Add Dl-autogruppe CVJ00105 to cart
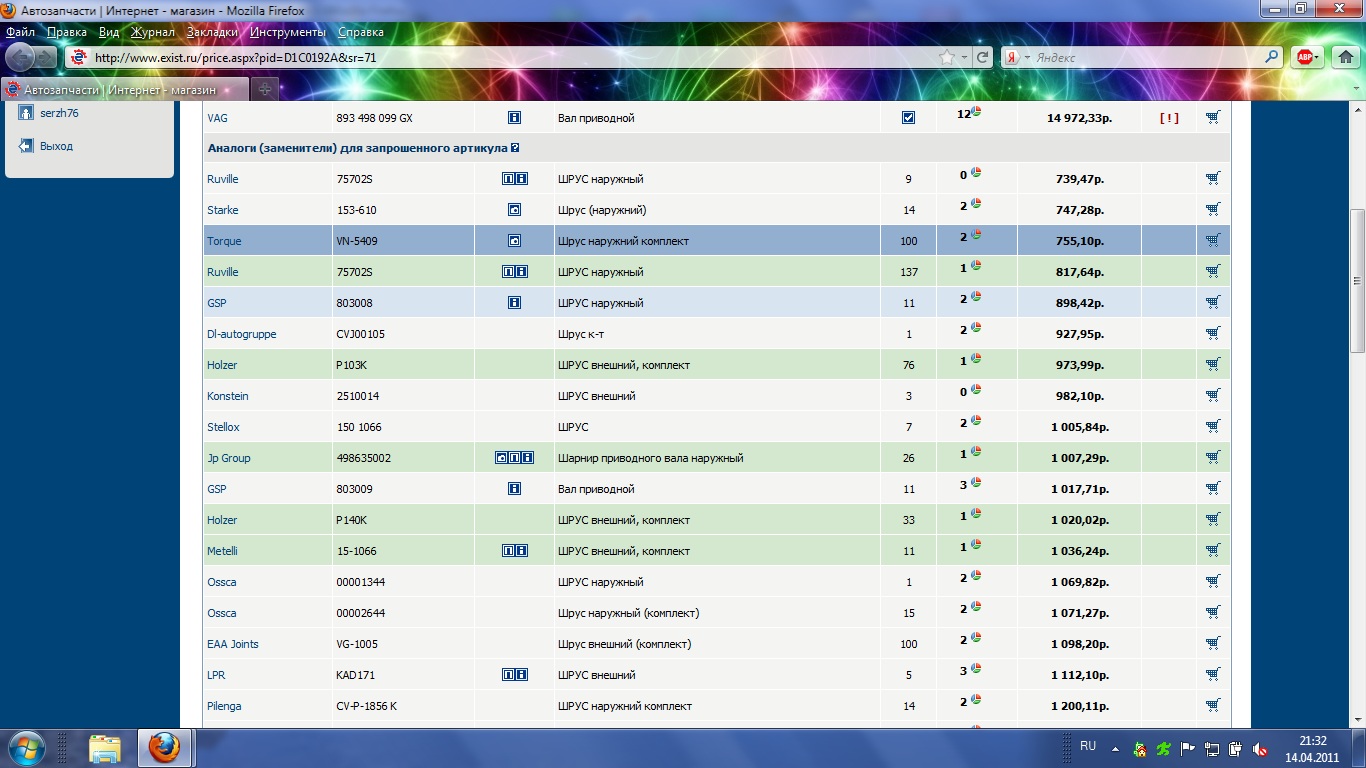This screenshot has height=768, width=1366. pos(1213,333)
